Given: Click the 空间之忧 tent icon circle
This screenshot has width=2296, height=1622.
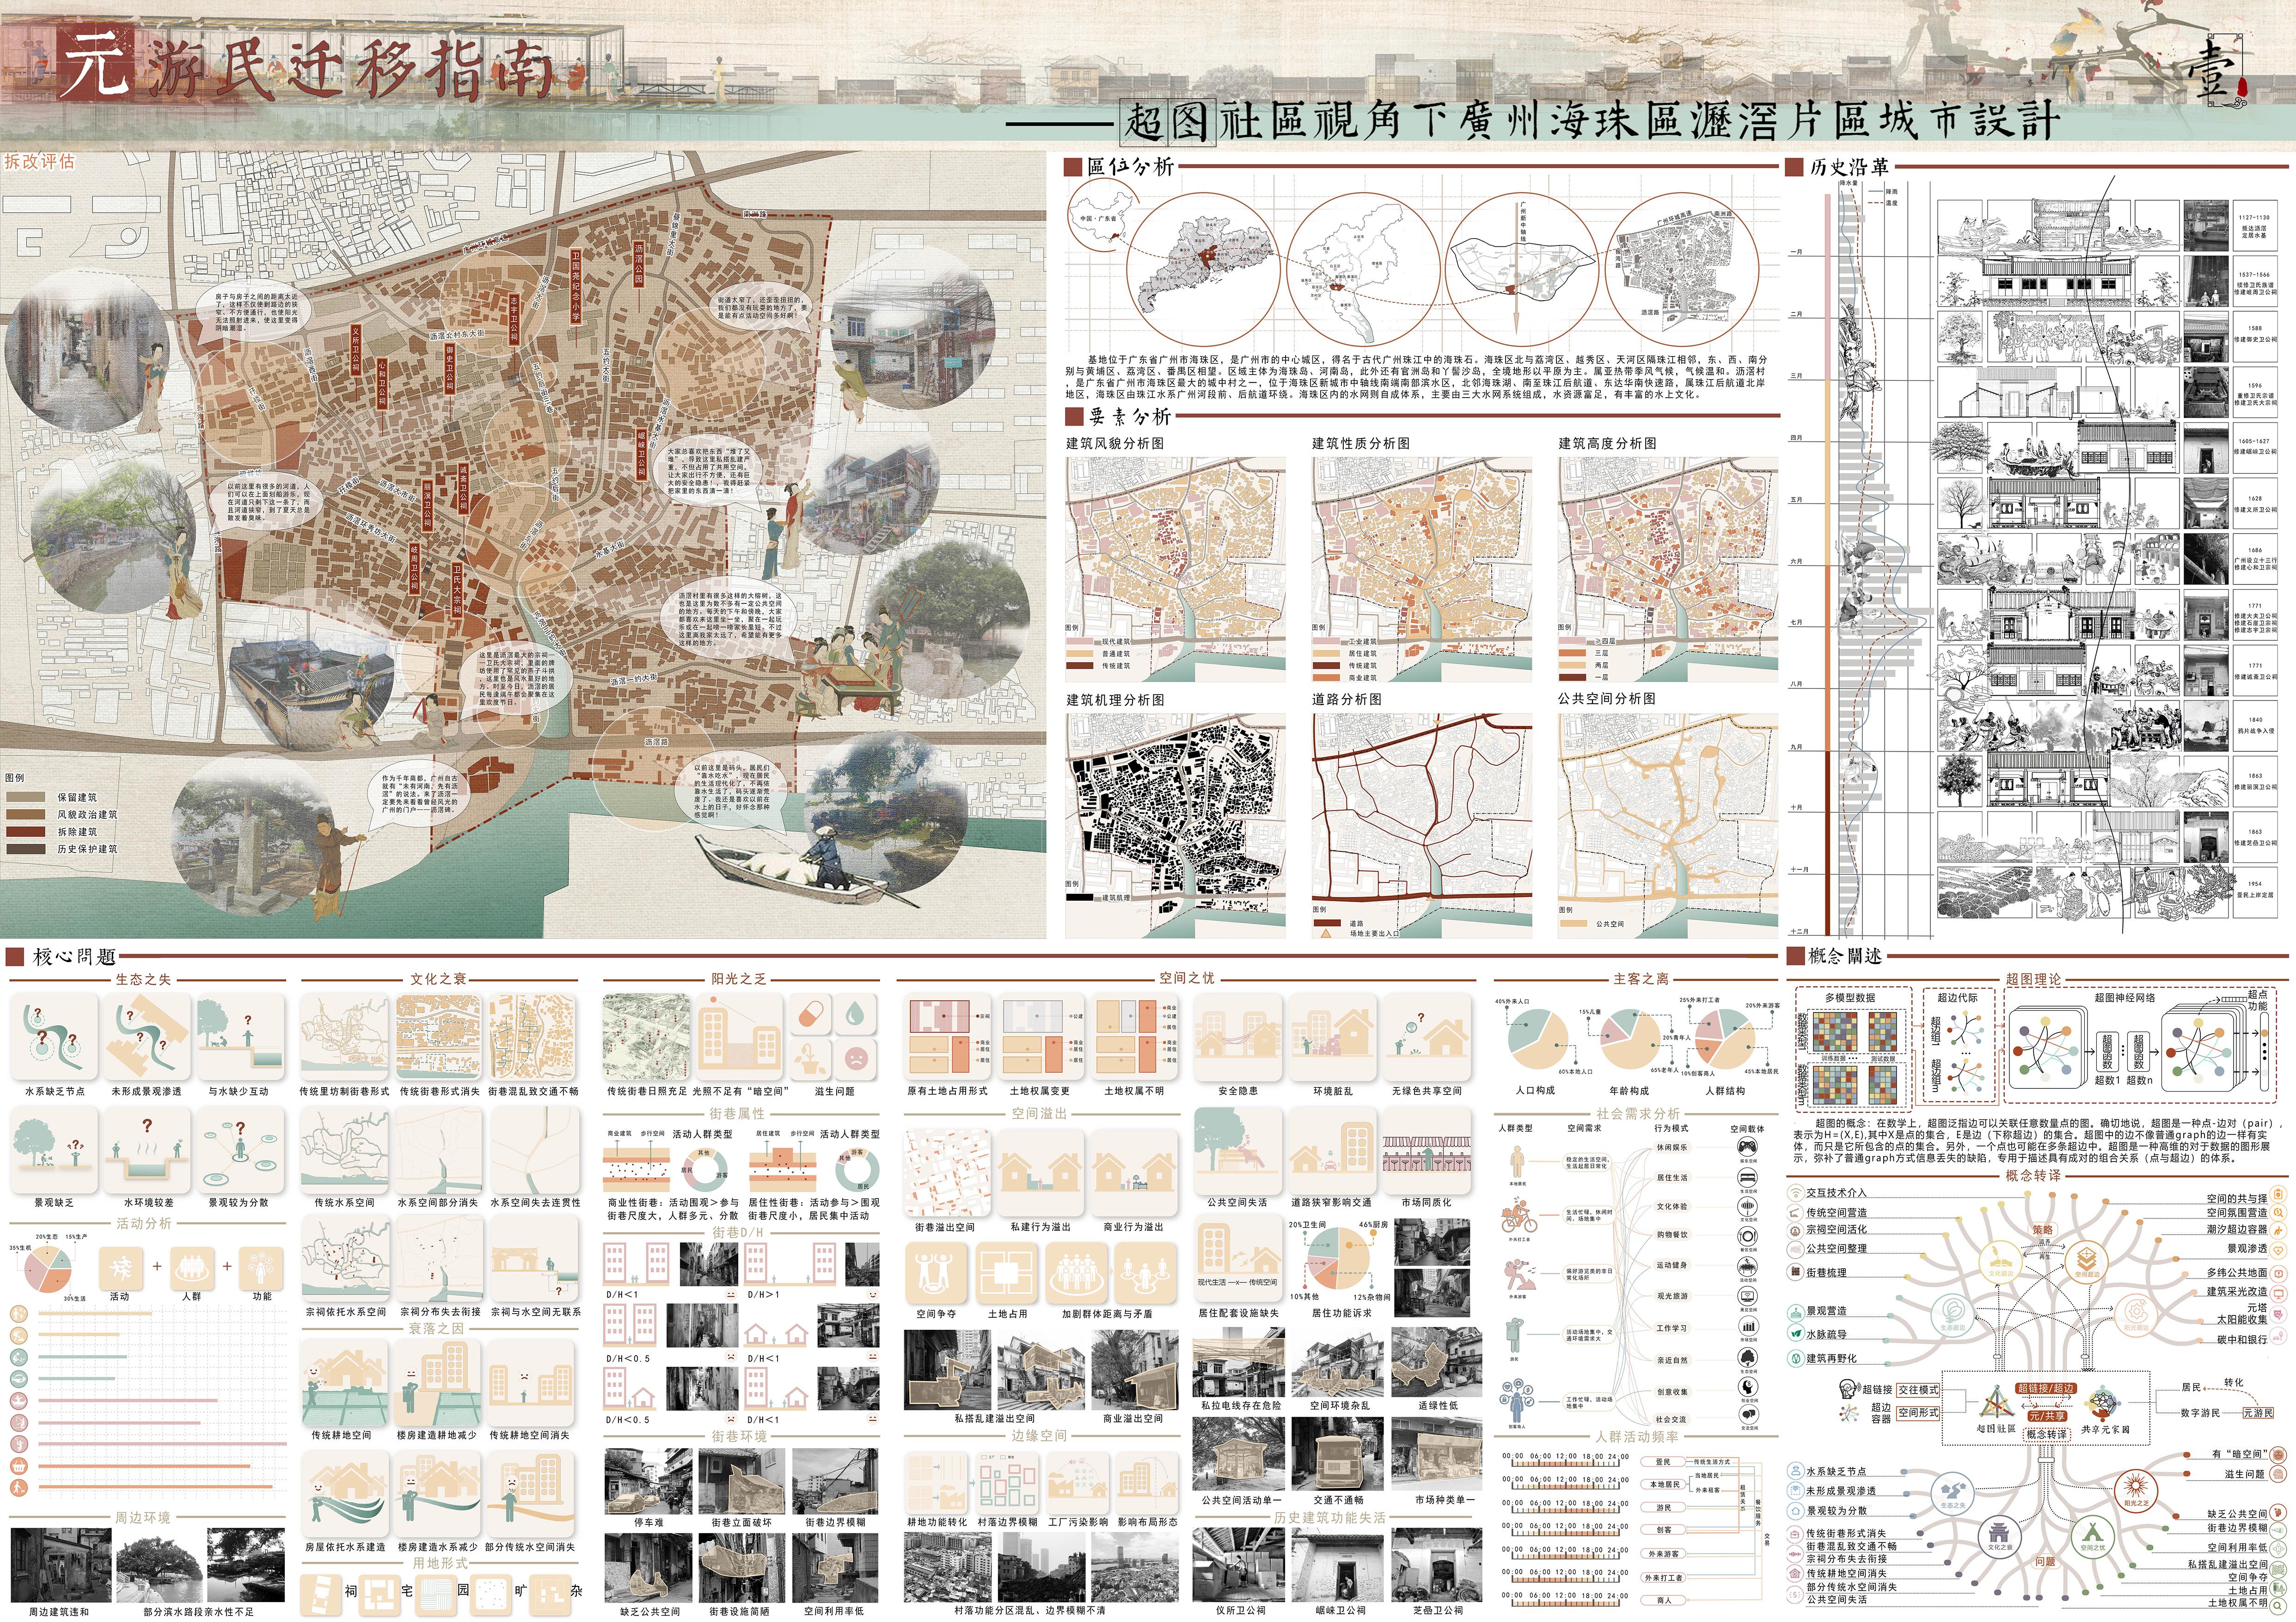Looking at the screenshot, I should click(2092, 1537).
